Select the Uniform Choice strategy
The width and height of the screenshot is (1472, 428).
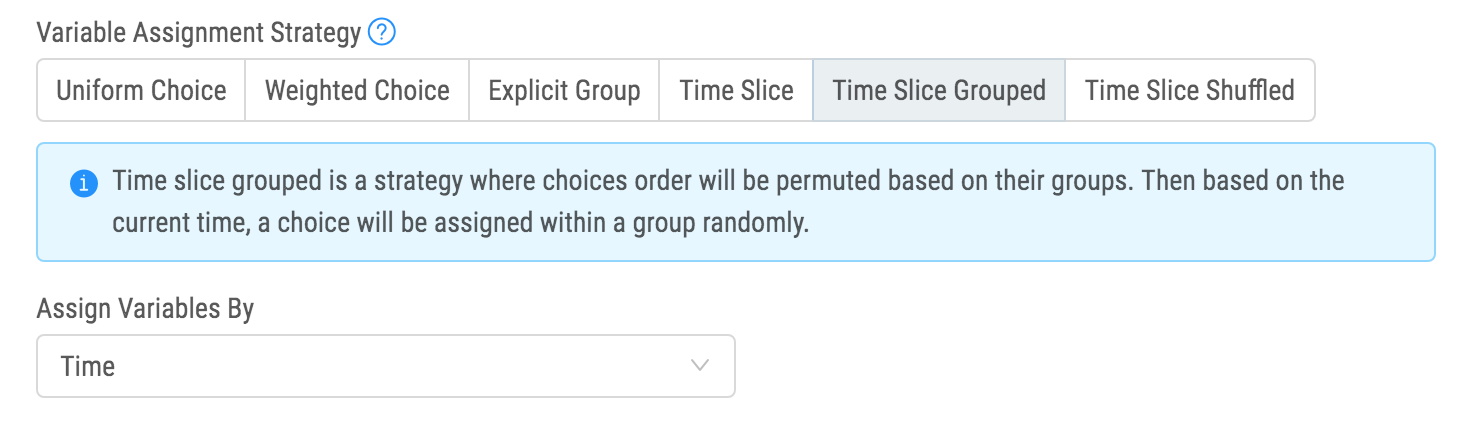(141, 91)
